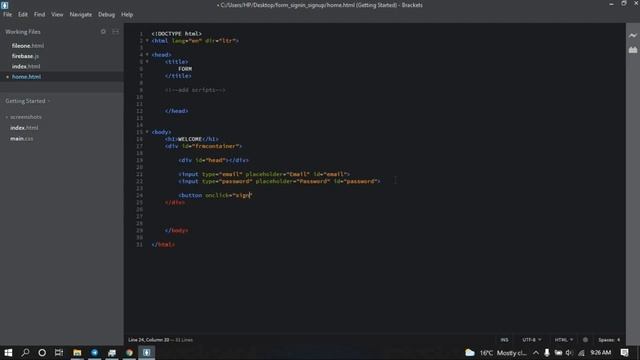
Task: Click the Brackets taskbar icon
Action: pos(147,353)
